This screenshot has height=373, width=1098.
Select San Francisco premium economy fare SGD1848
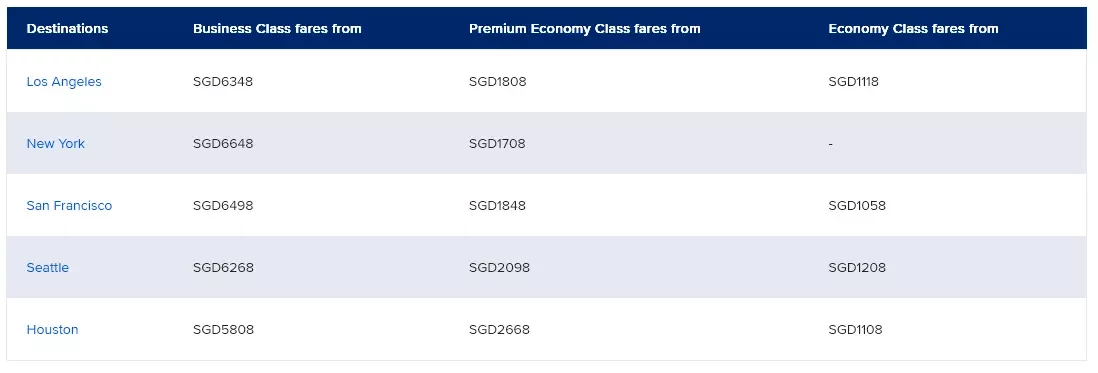(x=497, y=206)
